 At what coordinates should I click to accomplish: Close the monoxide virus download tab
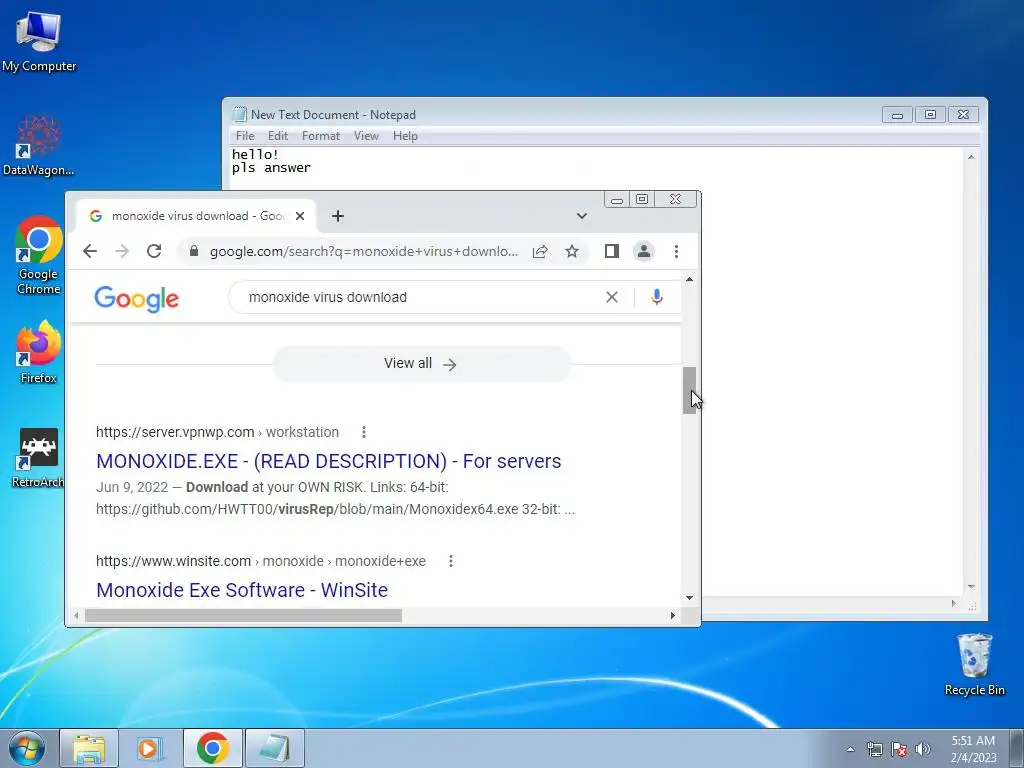[300, 216]
